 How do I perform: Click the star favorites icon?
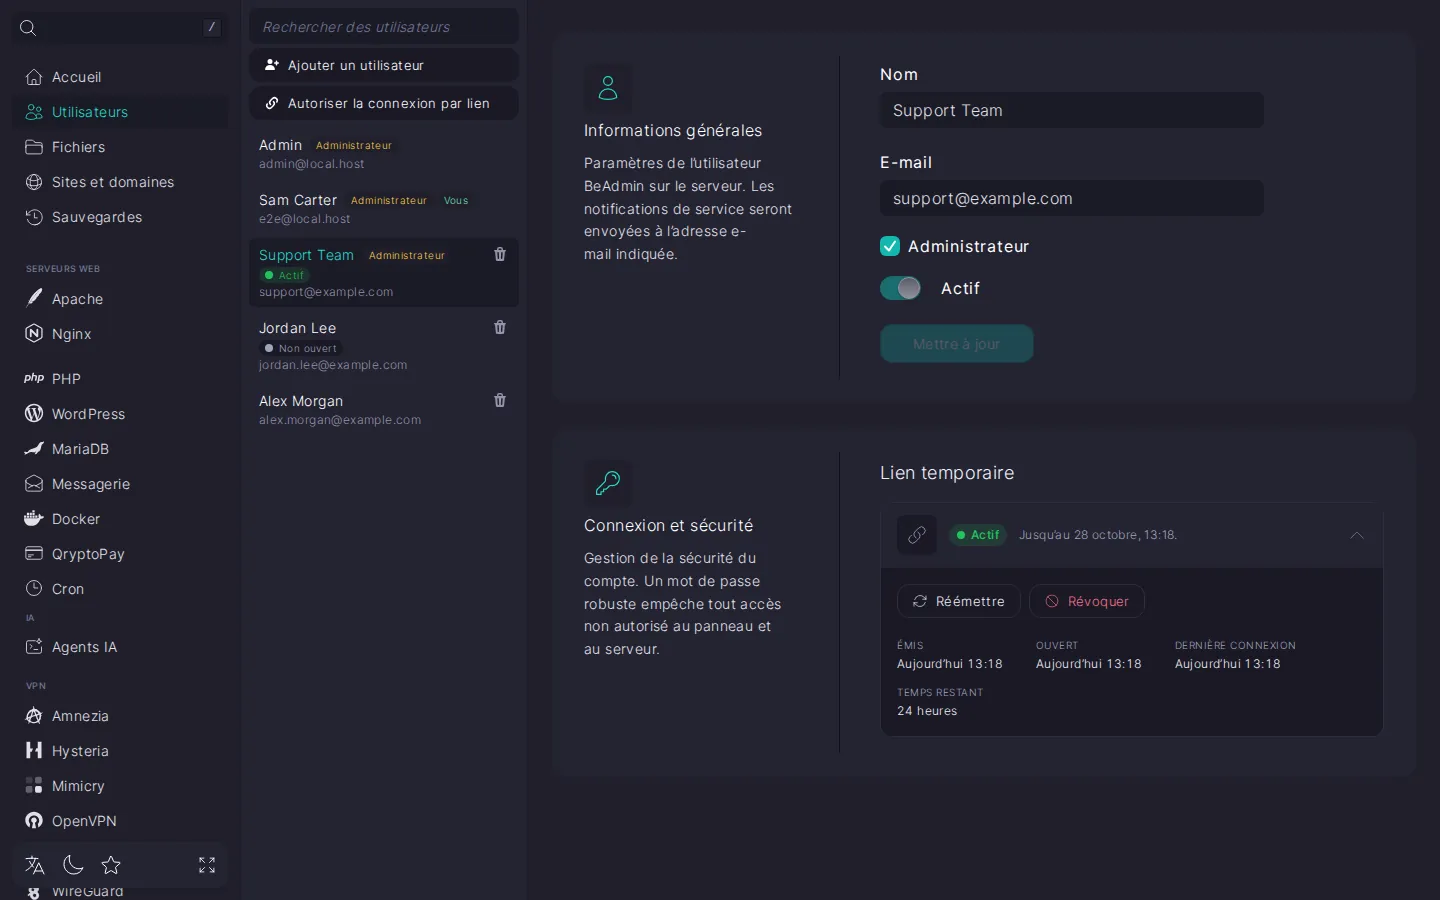coord(111,865)
